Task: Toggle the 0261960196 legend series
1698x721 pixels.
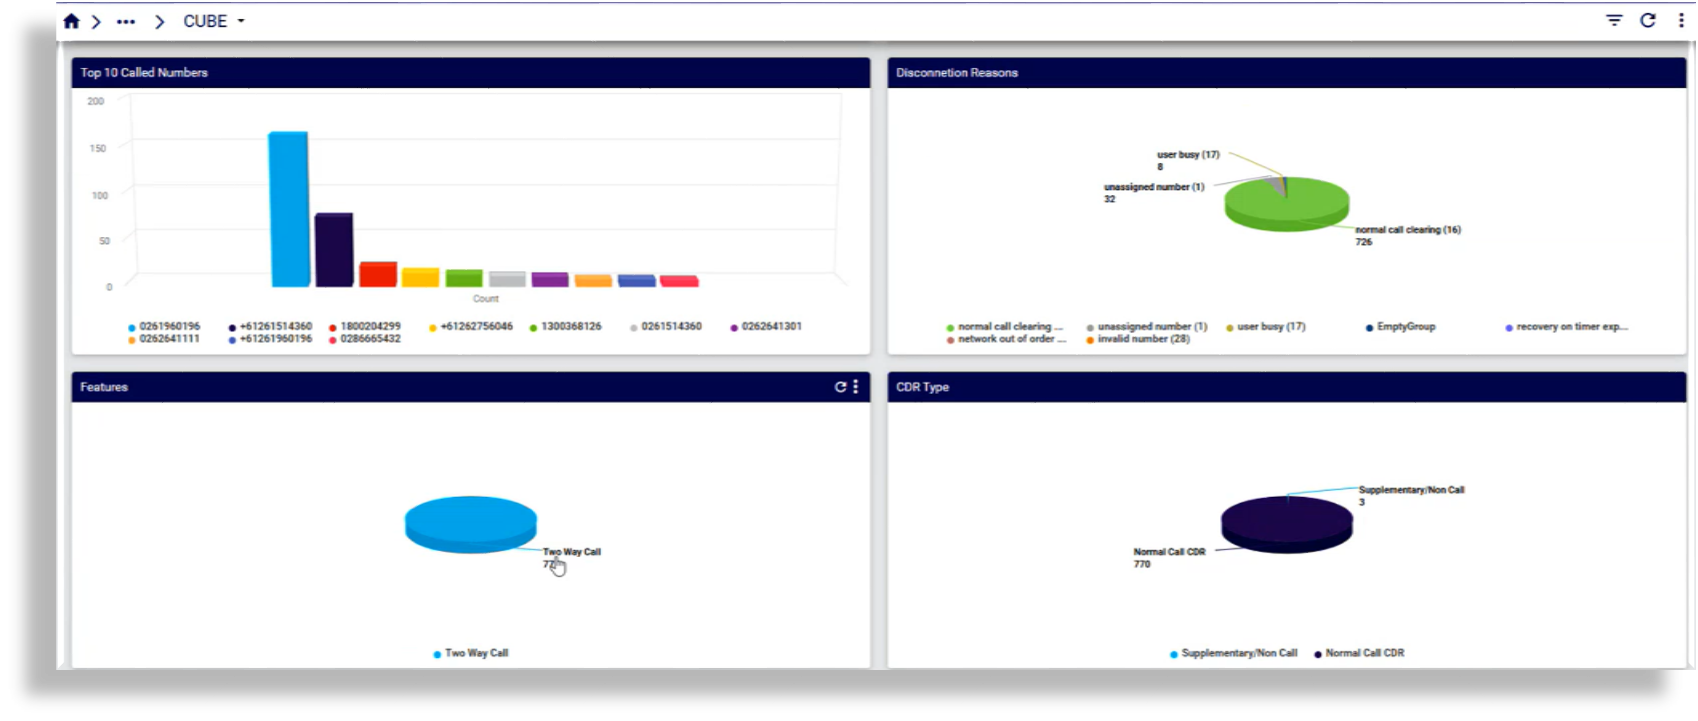Action: point(168,327)
